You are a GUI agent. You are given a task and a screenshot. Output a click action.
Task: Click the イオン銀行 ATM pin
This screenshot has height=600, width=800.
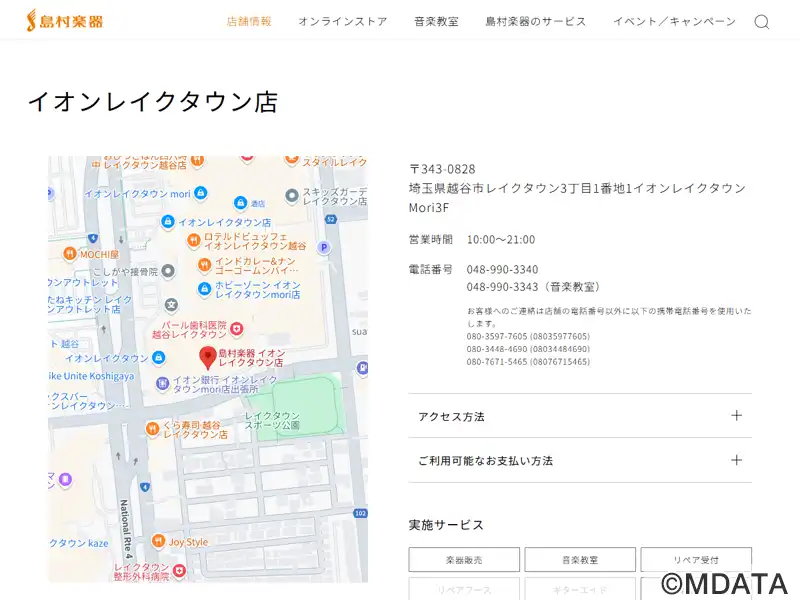(162, 383)
